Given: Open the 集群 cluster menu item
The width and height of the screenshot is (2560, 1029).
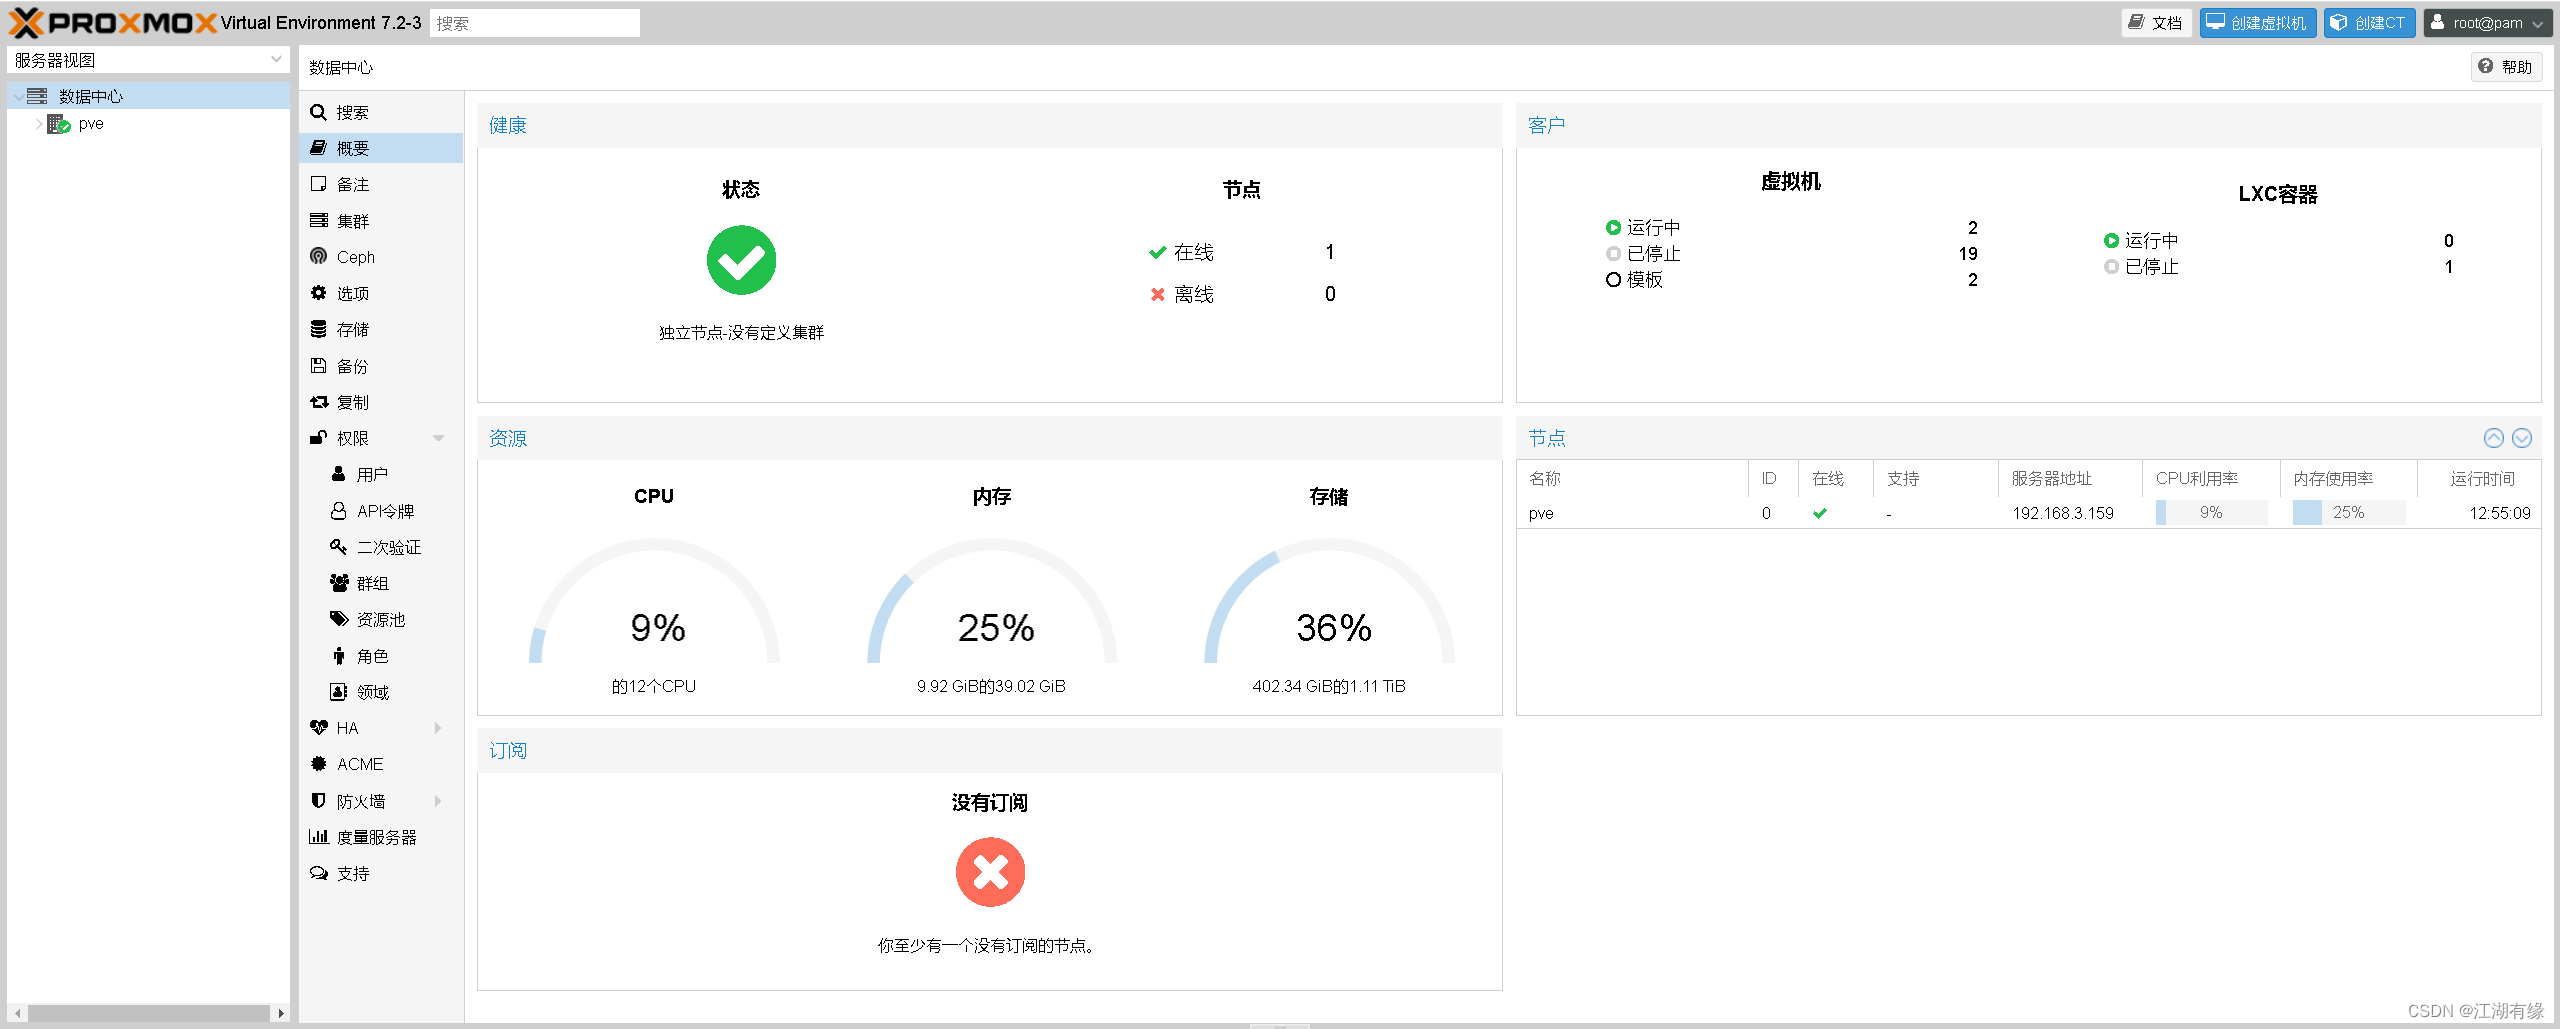Looking at the screenshot, I should pyautogui.click(x=381, y=221).
